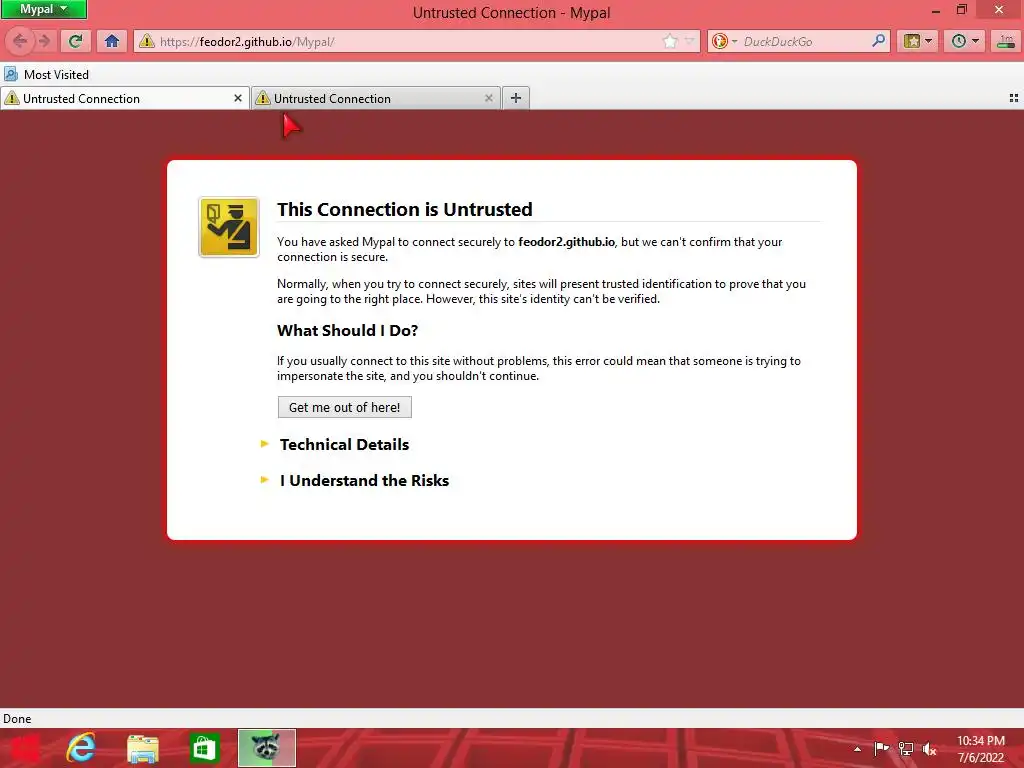This screenshot has height=768, width=1024.
Task: Close the first Untrusted Connection tab
Action: (238, 99)
